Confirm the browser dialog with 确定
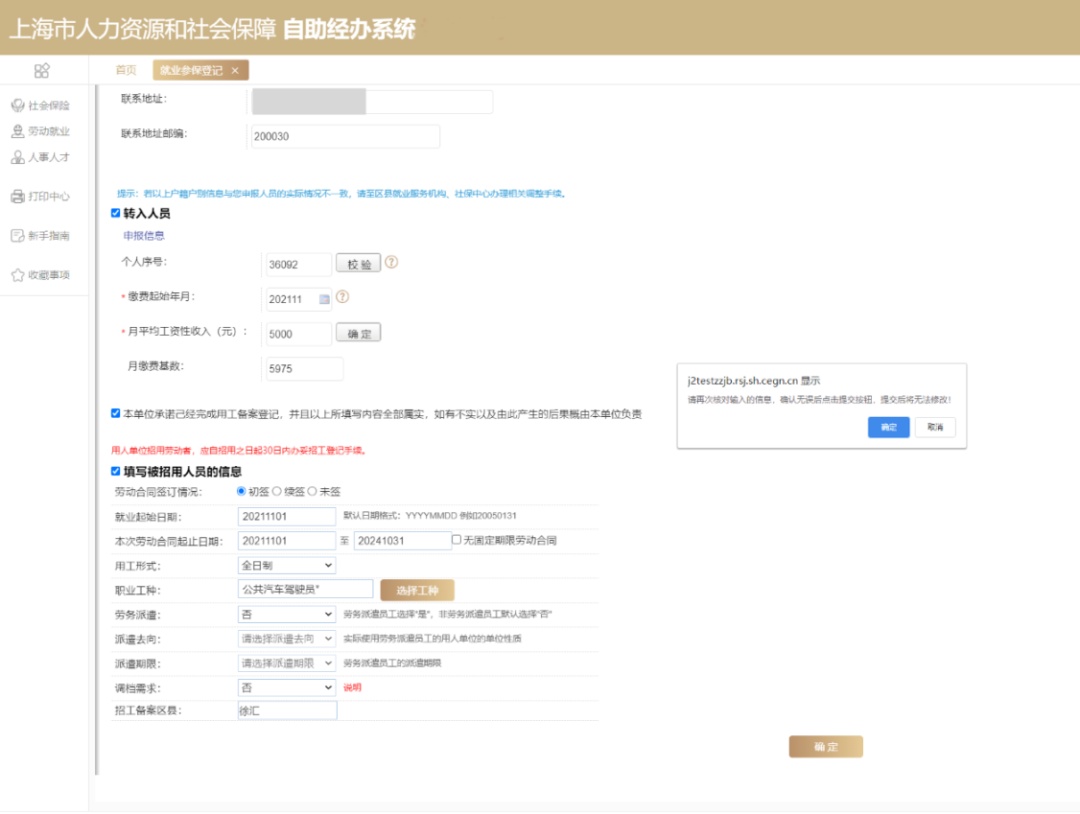1080x814 pixels. [x=888, y=427]
